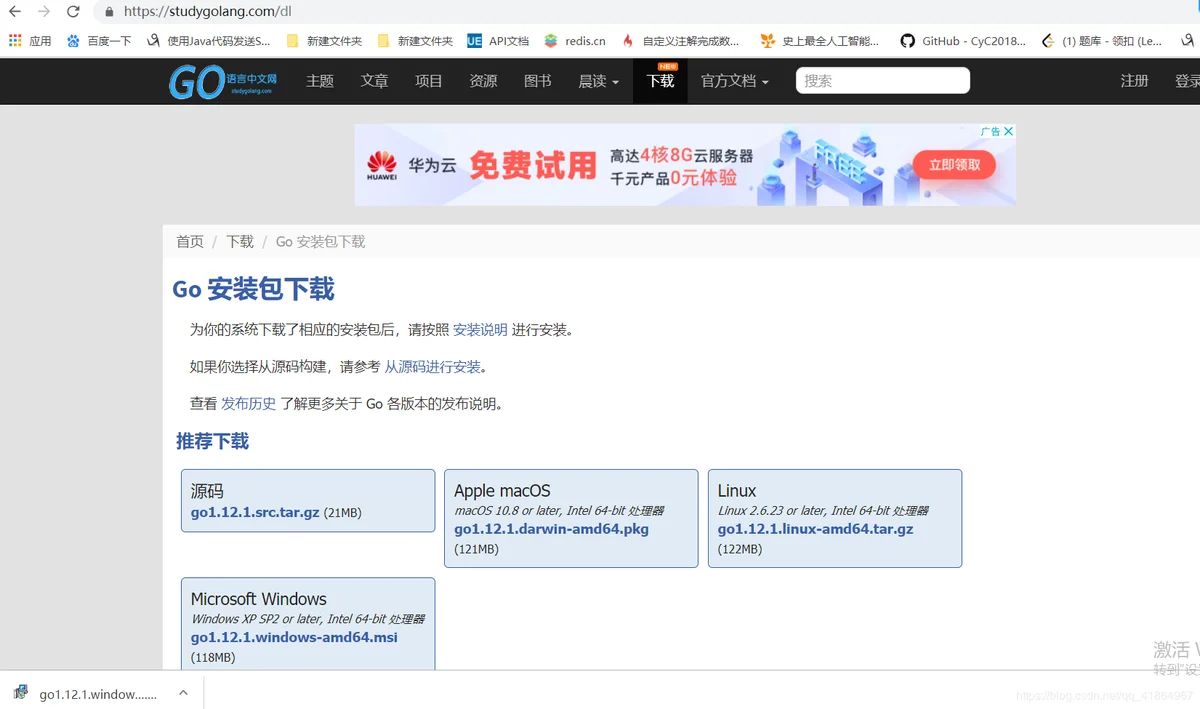The width and height of the screenshot is (1200, 709).
Task: Open the redis.cn bookmark
Action: coord(575,41)
